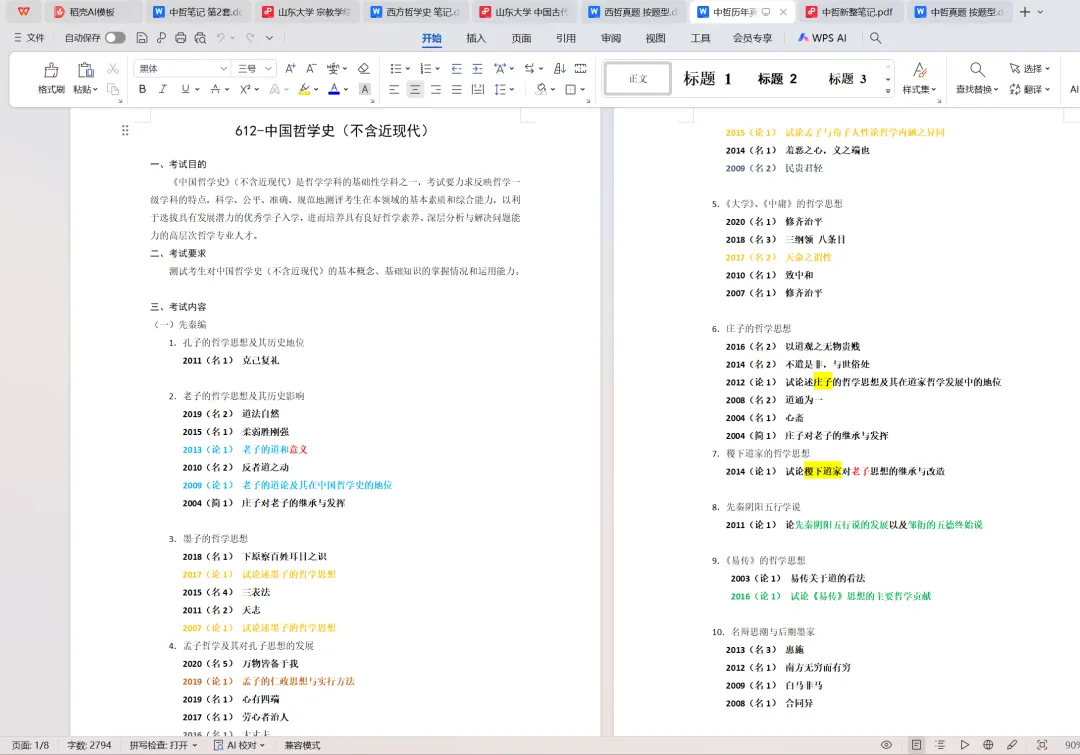Click the 正文 style color swatch box
This screenshot has height=755, width=1080.
[637, 78]
